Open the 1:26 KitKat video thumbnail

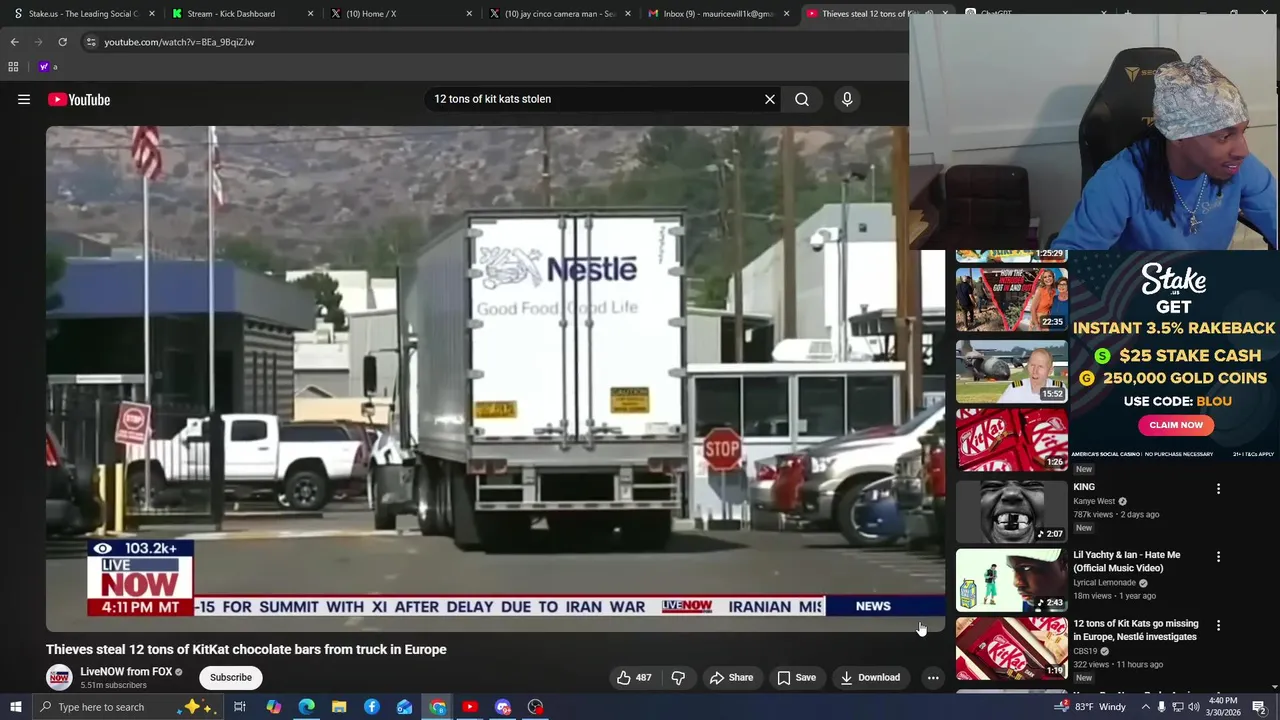1011,439
